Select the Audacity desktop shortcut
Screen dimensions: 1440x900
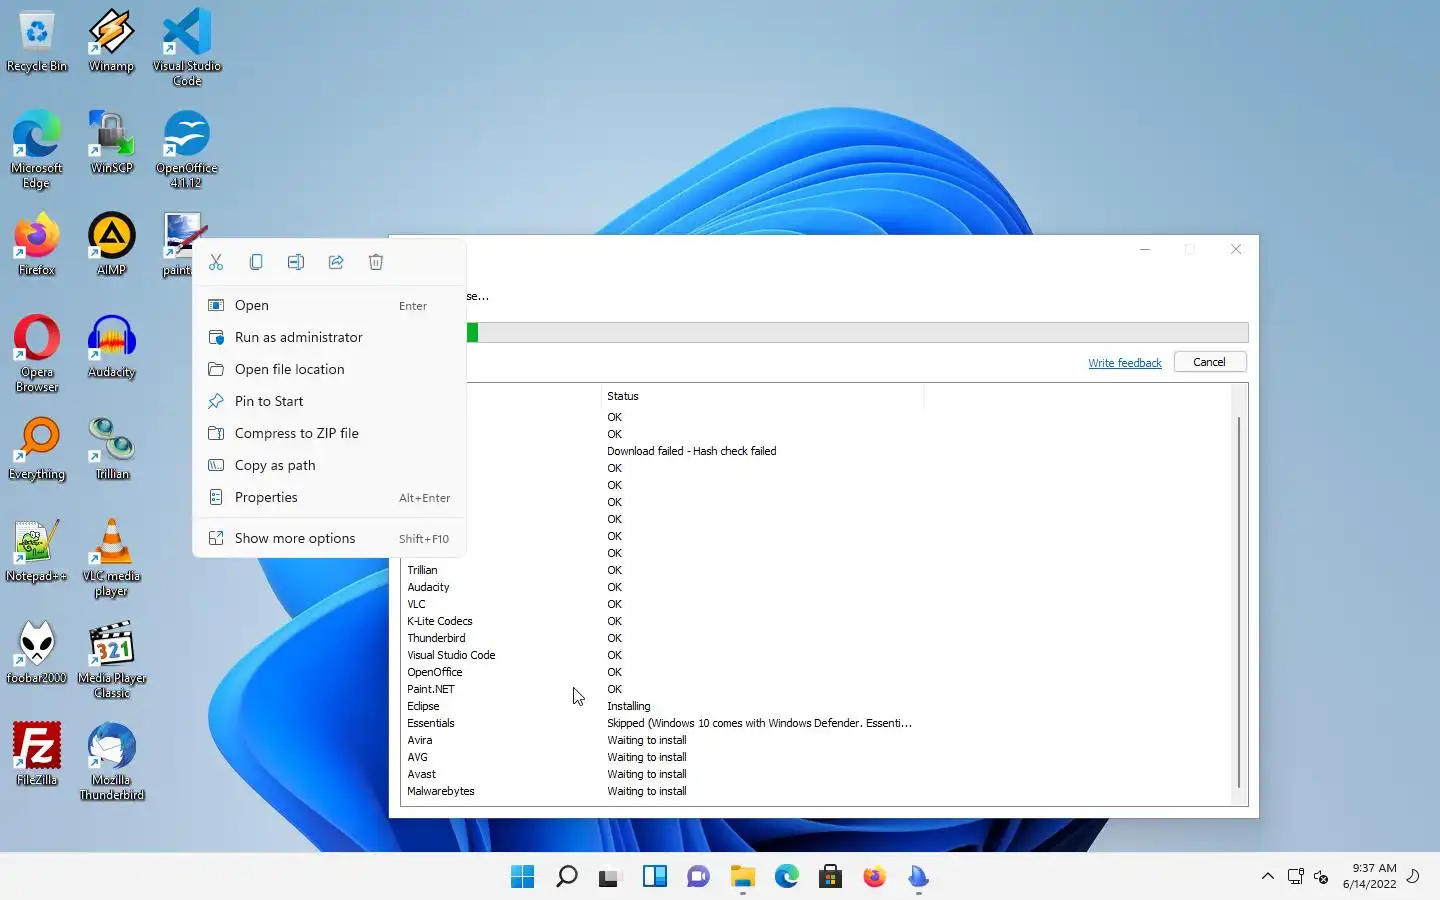point(111,347)
